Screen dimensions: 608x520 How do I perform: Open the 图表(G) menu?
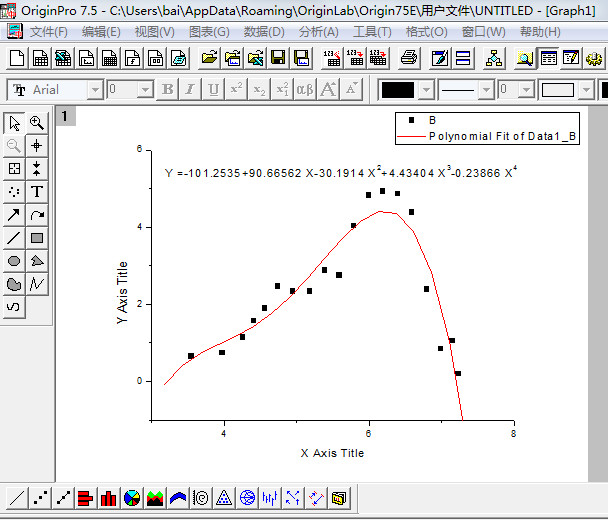pos(209,32)
